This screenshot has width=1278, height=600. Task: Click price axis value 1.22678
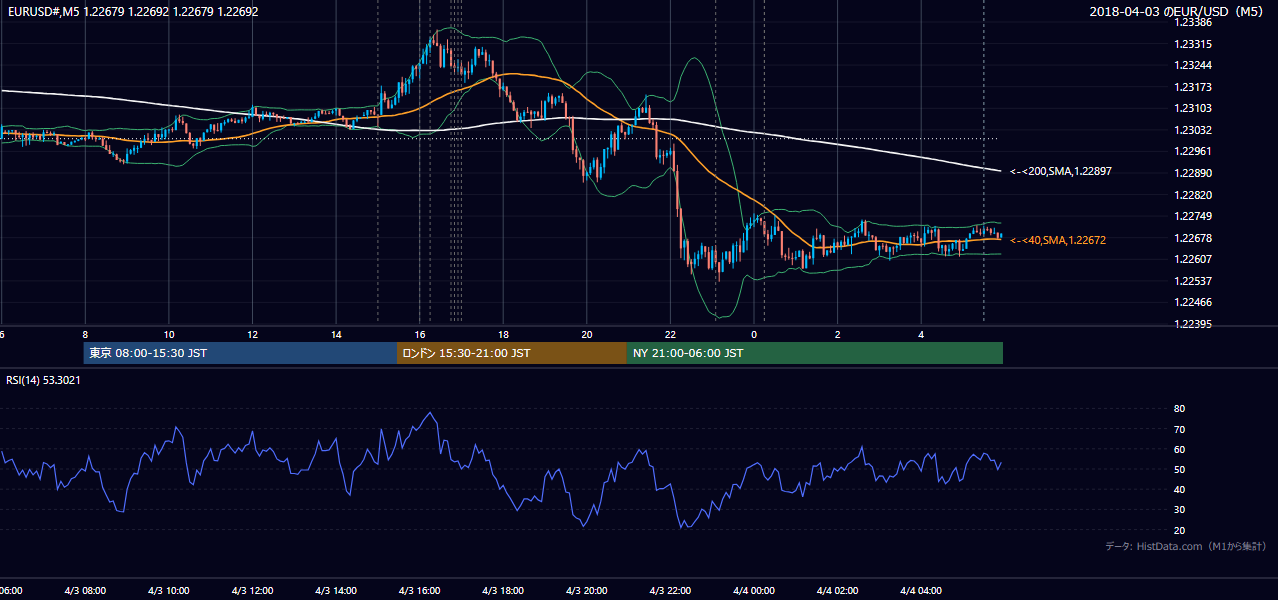click(x=1194, y=238)
